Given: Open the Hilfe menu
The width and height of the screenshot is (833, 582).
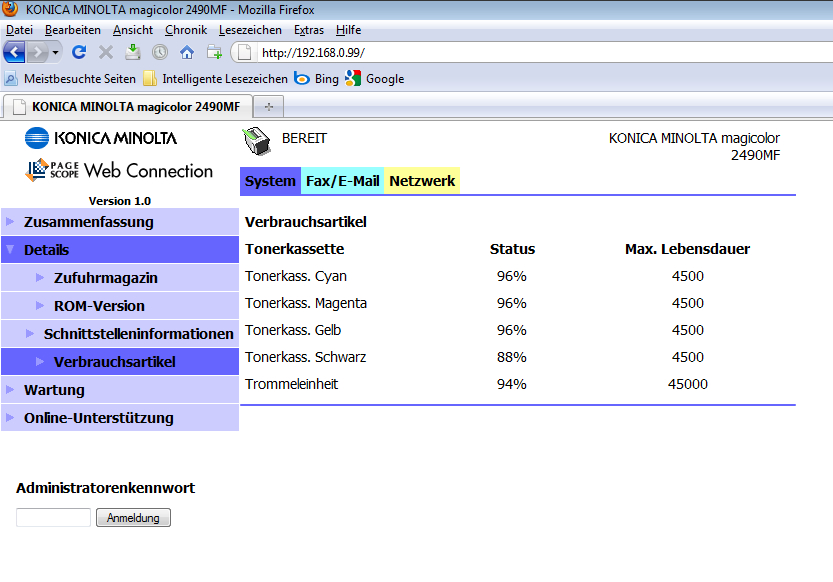Looking at the screenshot, I should (x=348, y=30).
